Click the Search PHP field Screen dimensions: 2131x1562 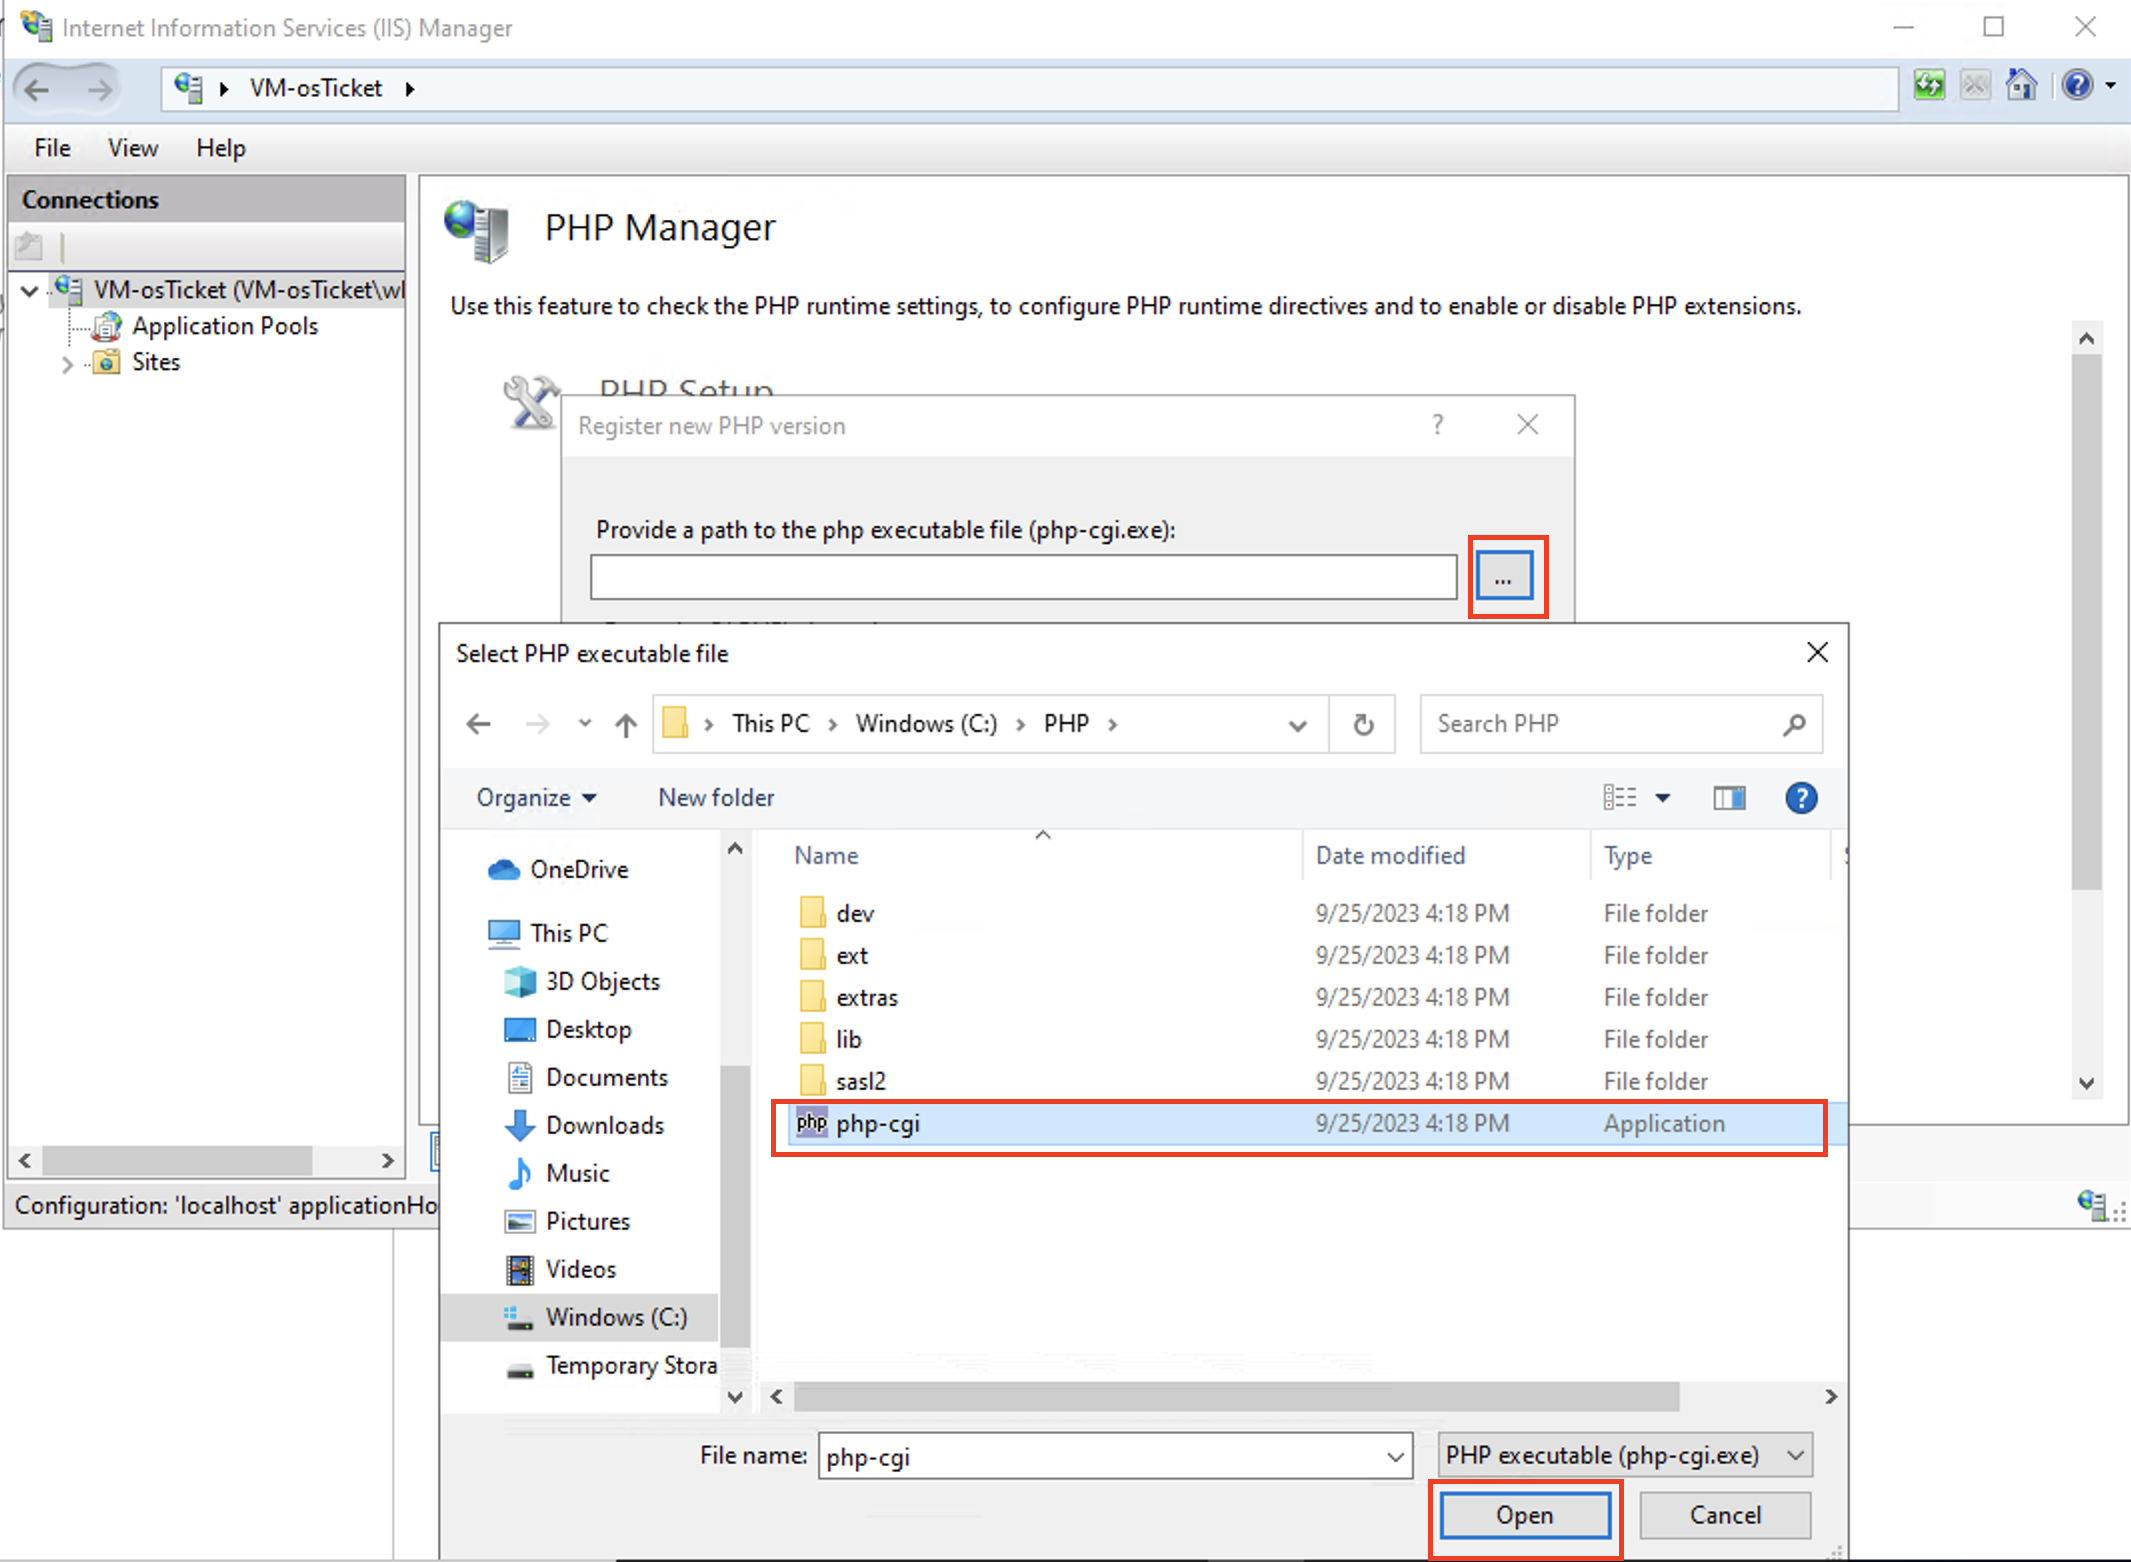[1600, 724]
